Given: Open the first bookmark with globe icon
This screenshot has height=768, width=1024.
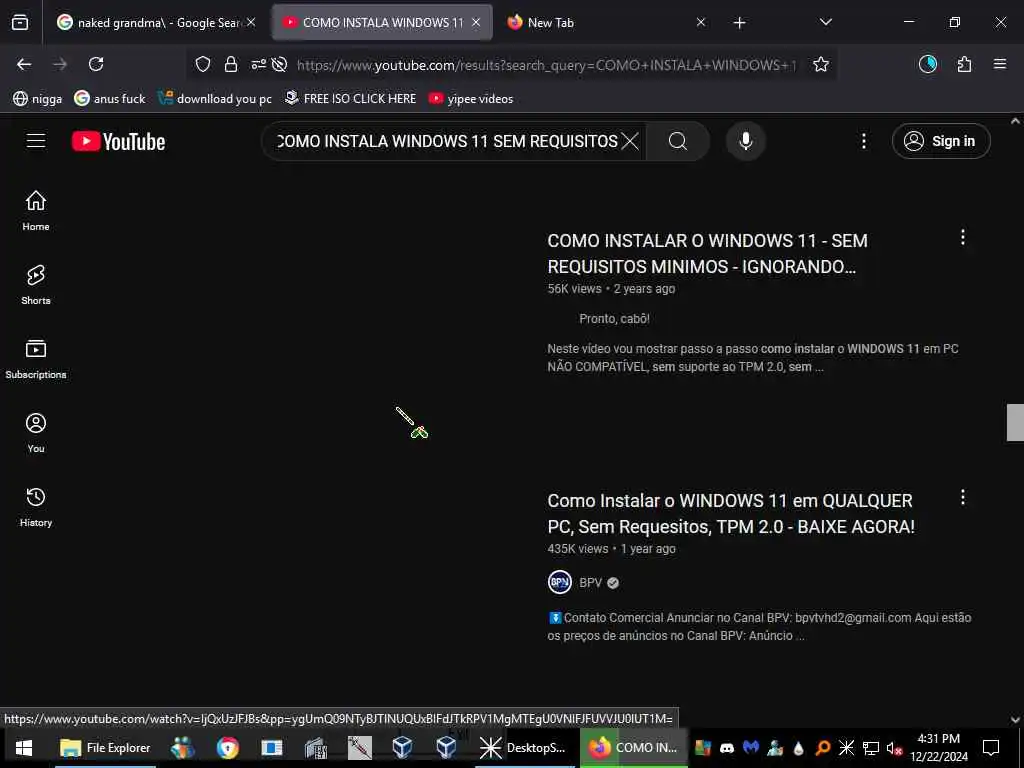Looking at the screenshot, I should 37,99.
